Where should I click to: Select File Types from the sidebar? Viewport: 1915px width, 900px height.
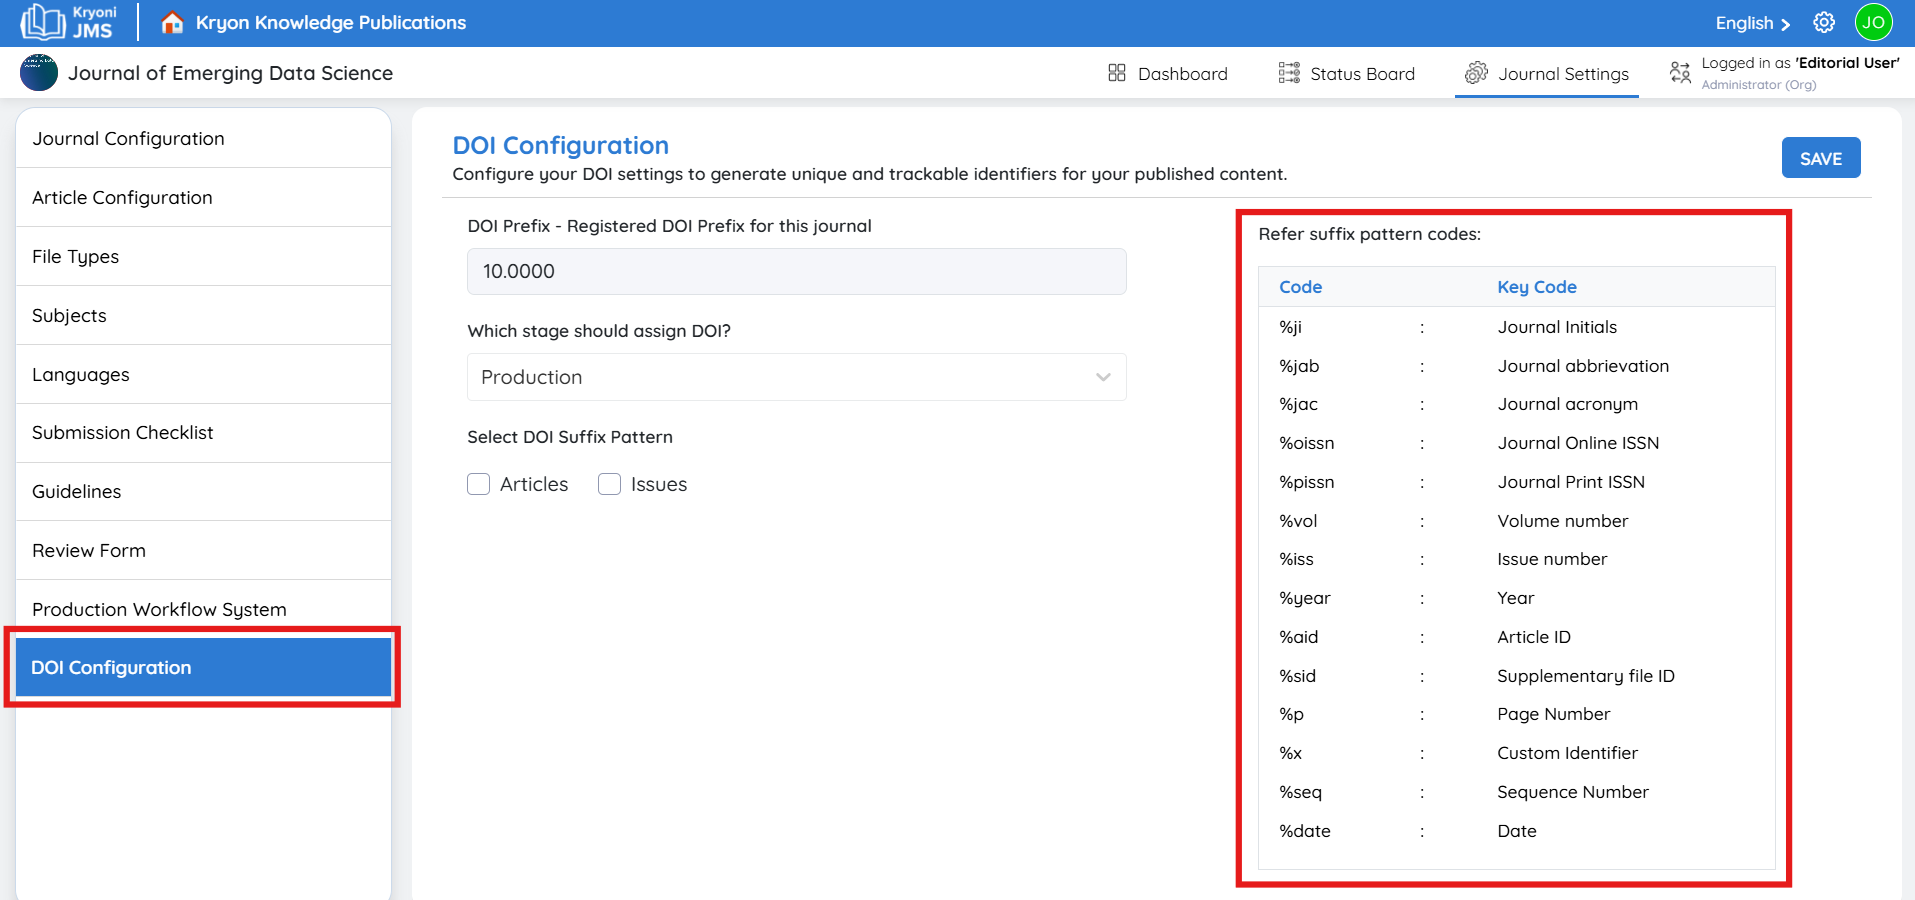tap(75, 257)
